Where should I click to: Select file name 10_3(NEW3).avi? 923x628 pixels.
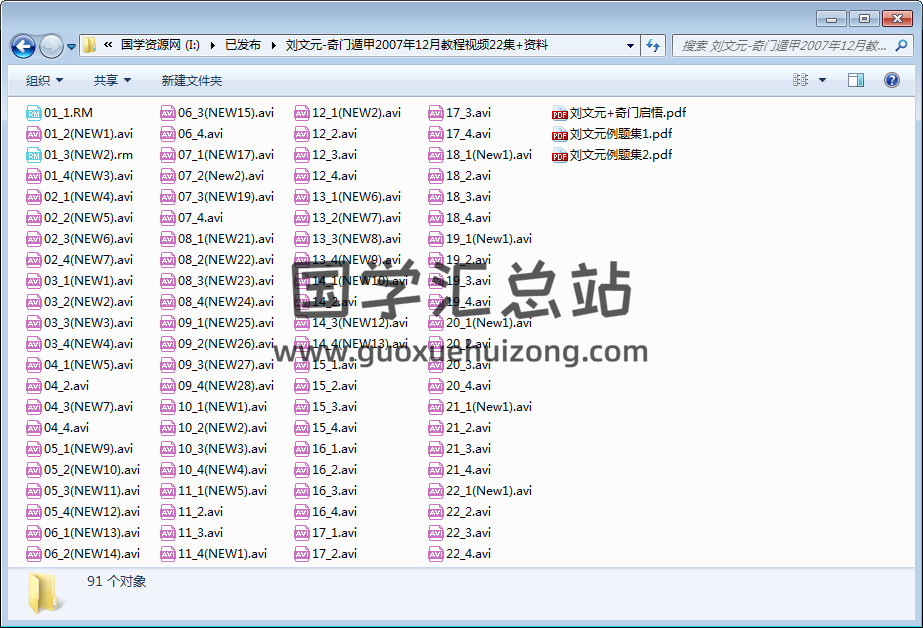223,448
